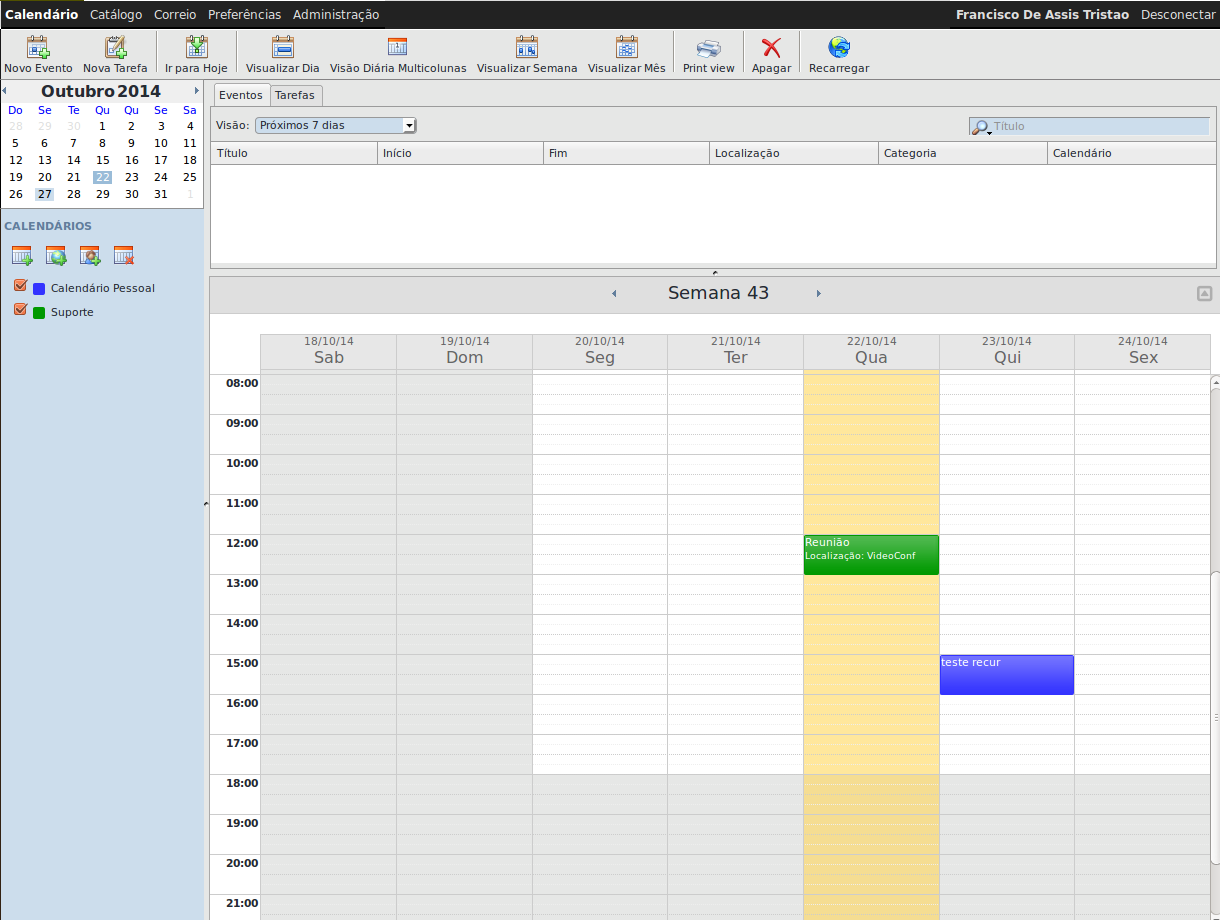Go to next week after Semana 43
This screenshot has width=1220, height=920.
818,294
